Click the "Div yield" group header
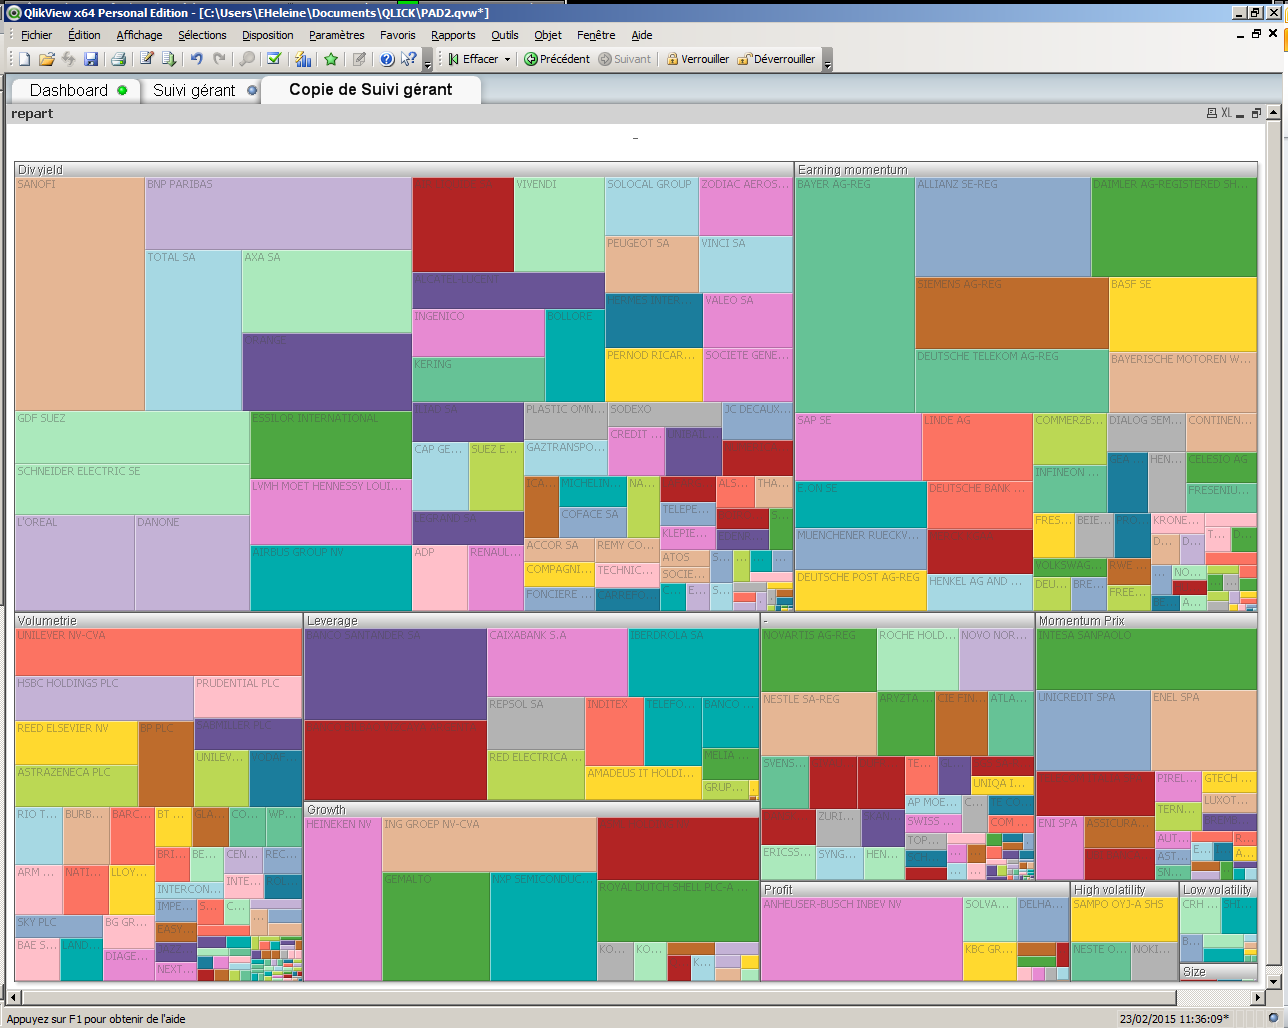1288x1028 pixels. (x=405, y=170)
